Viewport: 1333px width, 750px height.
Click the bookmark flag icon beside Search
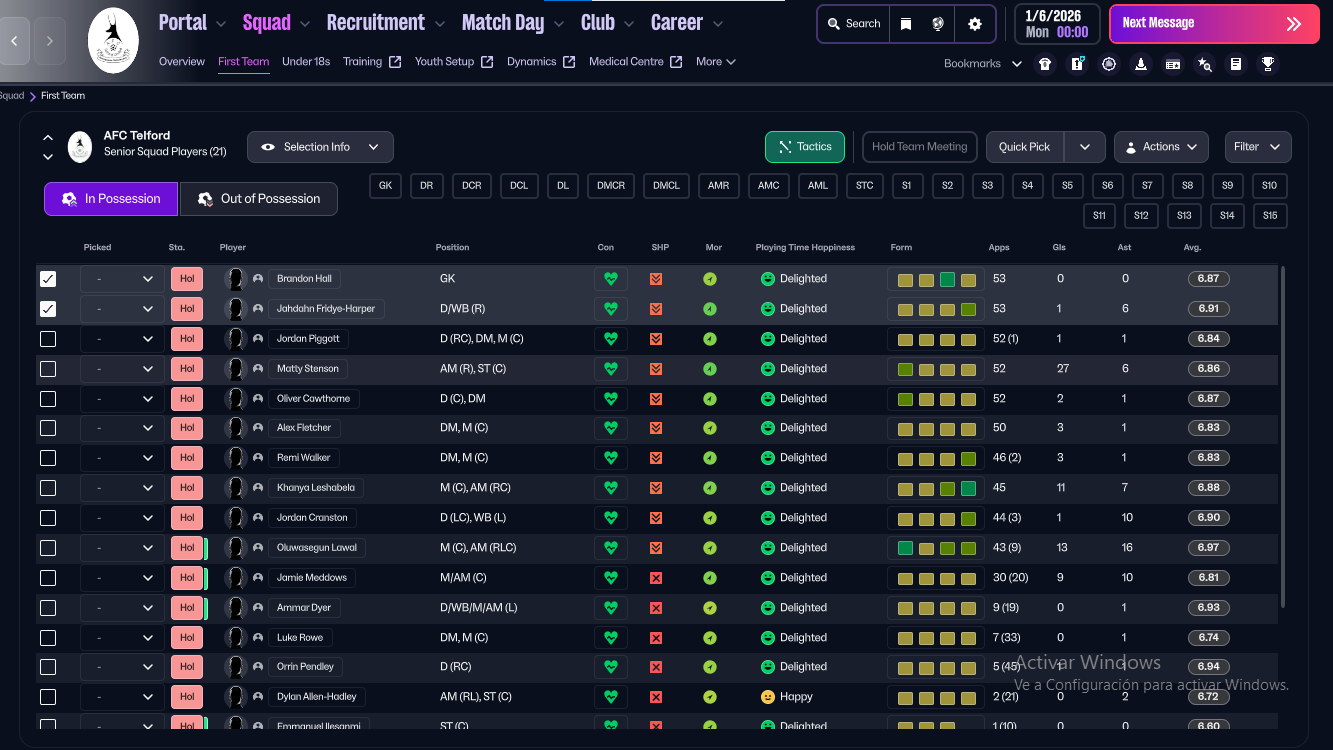point(906,24)
